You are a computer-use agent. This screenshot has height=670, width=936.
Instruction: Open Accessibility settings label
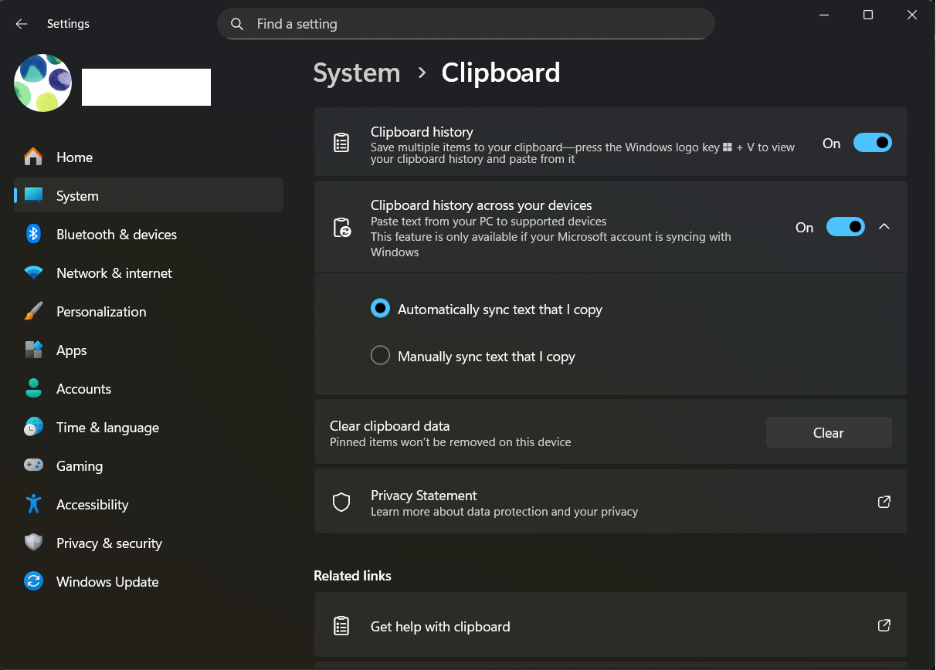pos(92,505)
